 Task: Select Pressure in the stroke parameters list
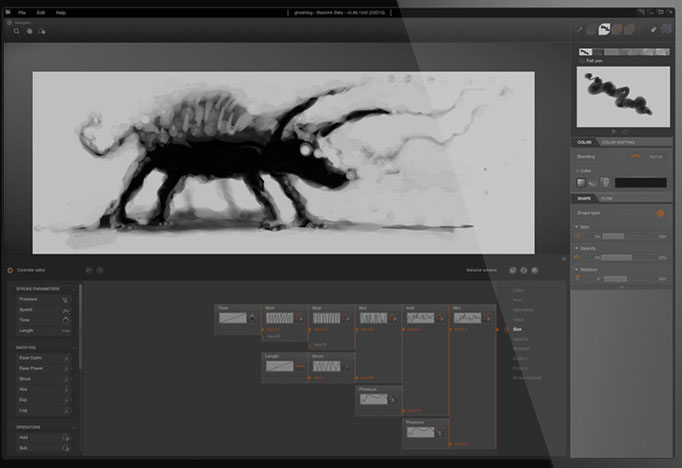43,299
